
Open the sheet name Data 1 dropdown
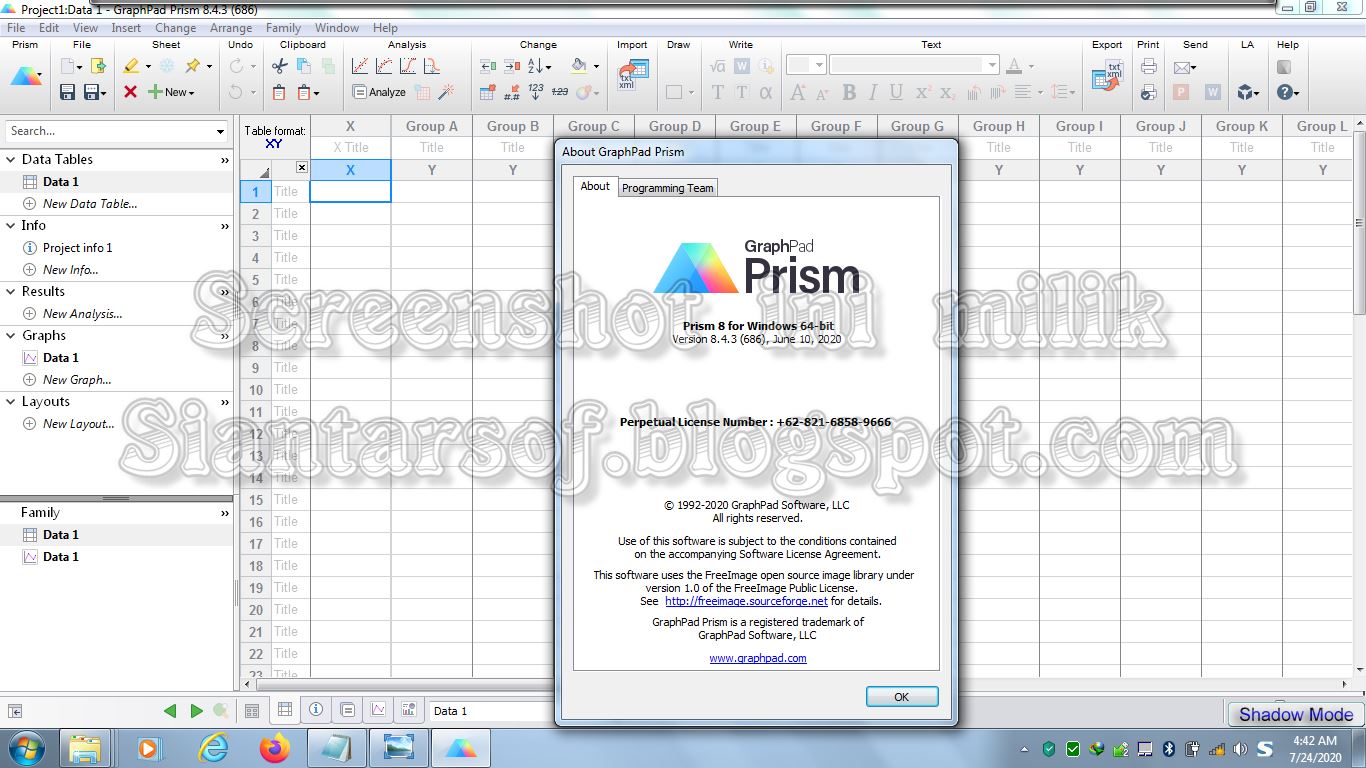[491, 711]
